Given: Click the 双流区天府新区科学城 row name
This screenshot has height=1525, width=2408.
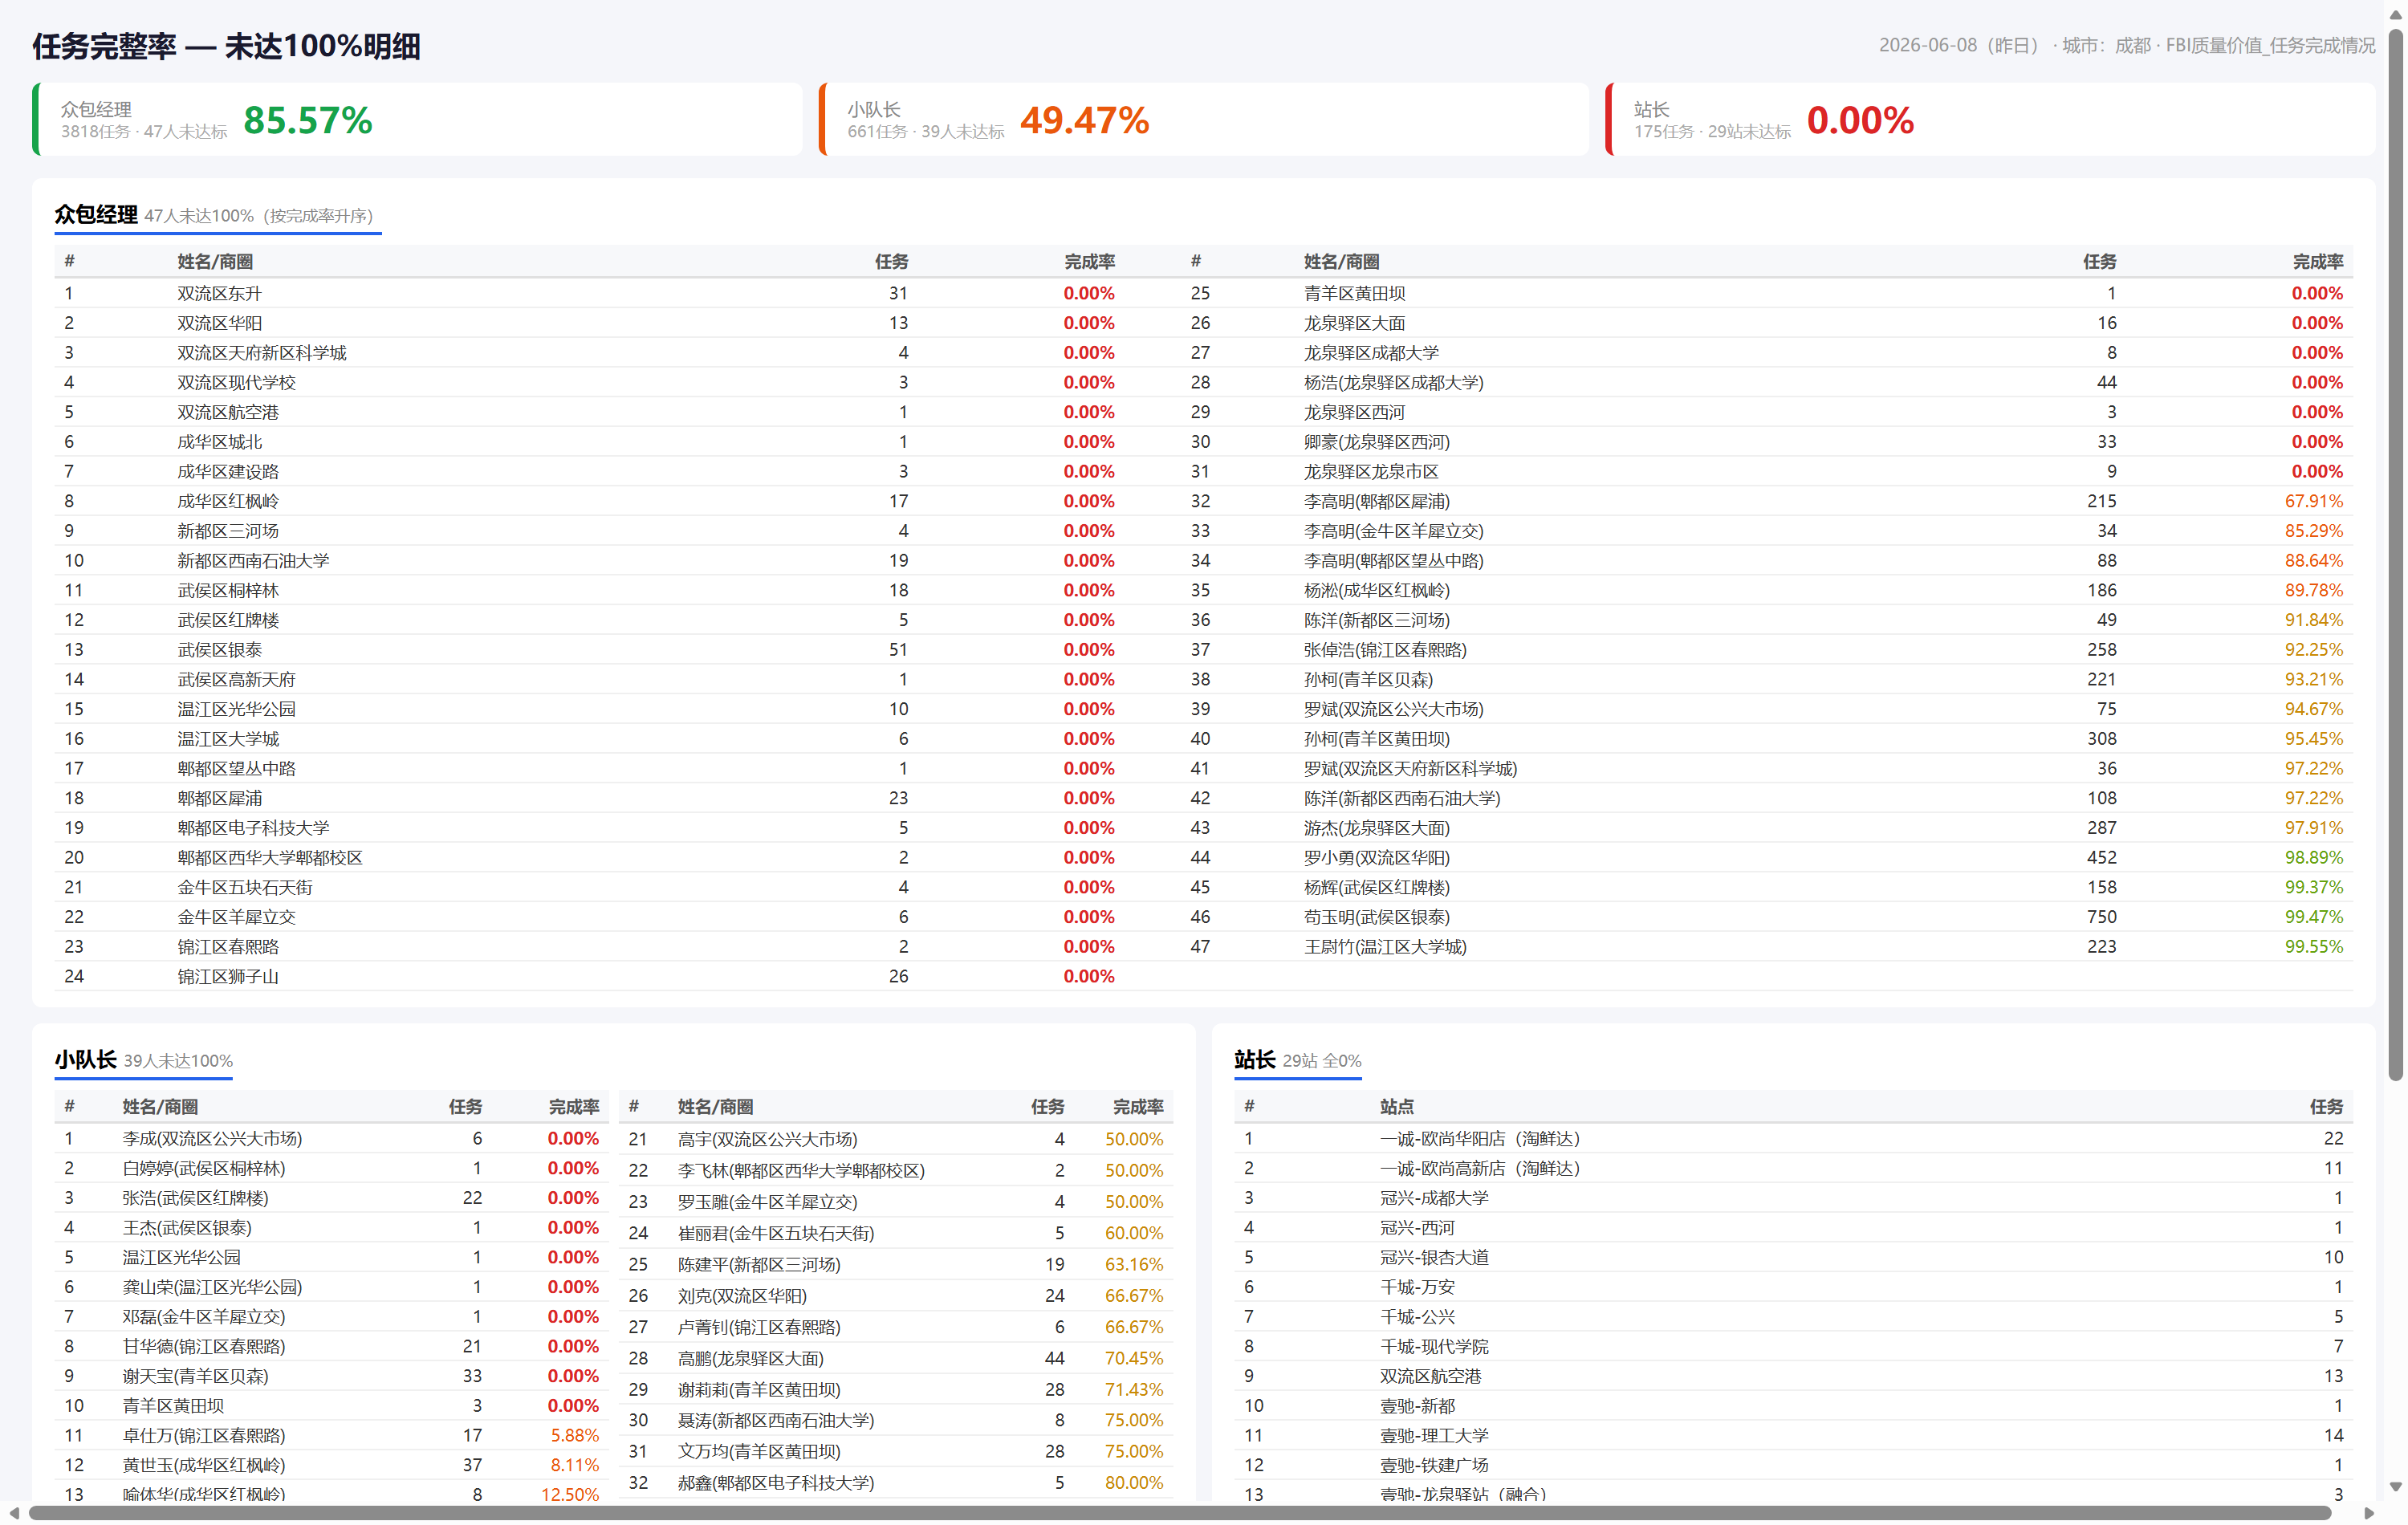Looking at the screenshot, I should point(262,353).
